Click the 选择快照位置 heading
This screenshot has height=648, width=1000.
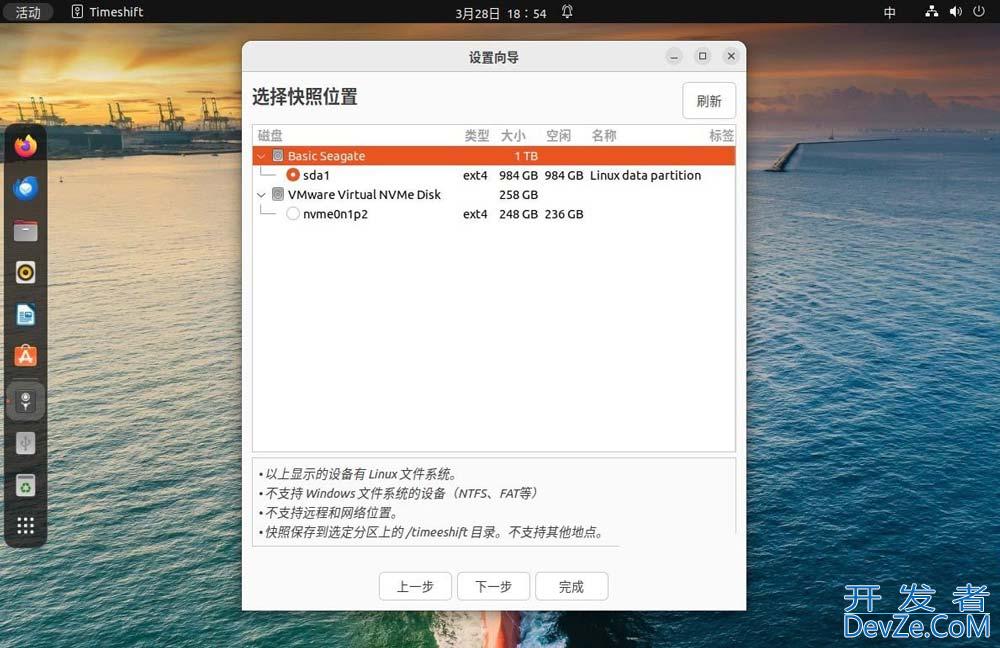click(x=305, y=97)
